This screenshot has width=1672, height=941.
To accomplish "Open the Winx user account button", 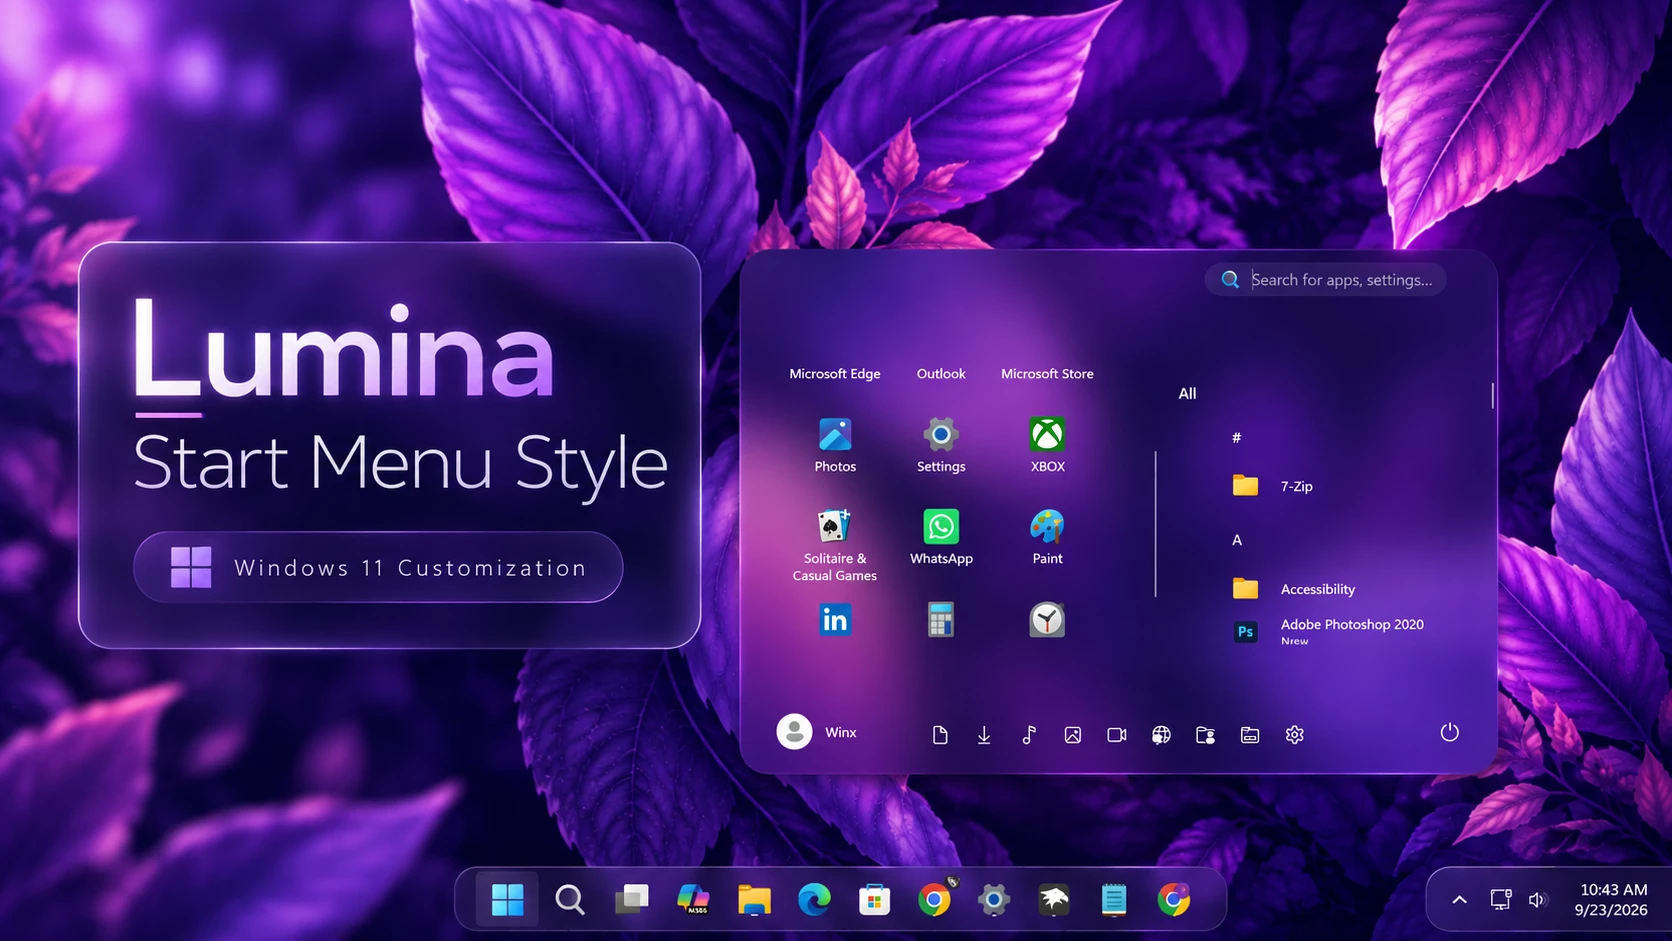I will pos(817,732).
